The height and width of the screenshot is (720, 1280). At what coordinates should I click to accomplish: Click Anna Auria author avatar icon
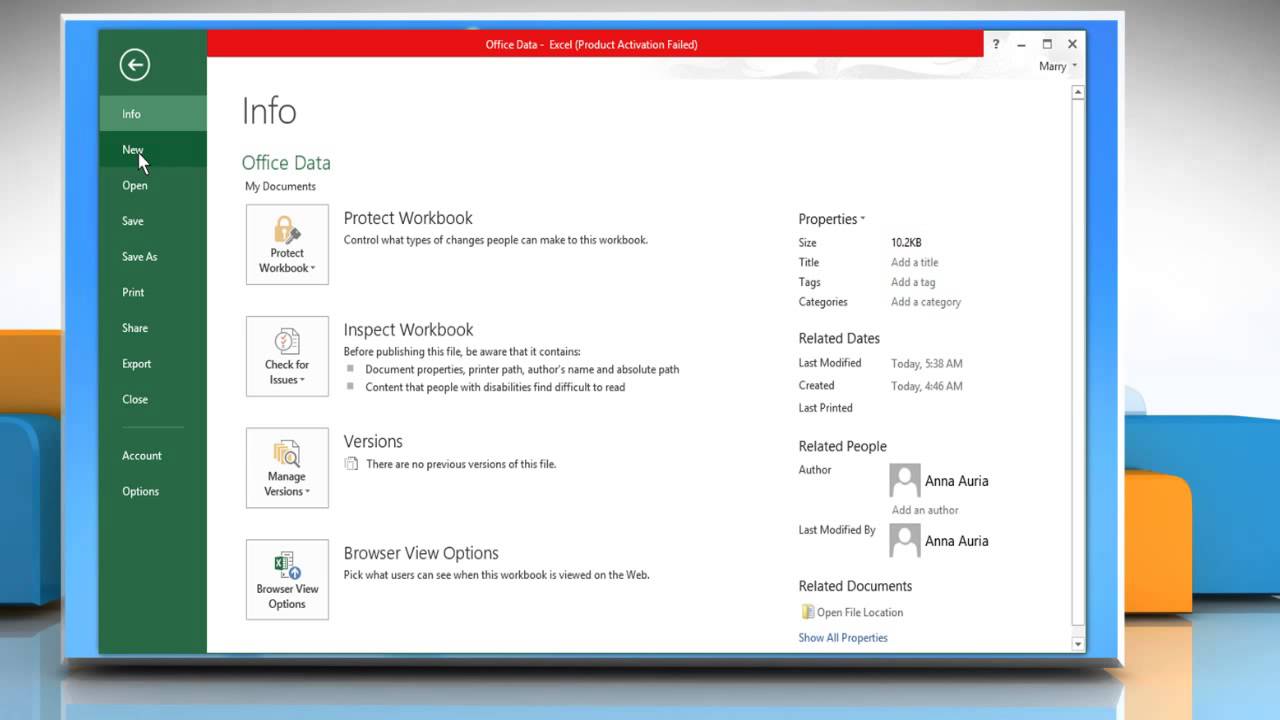[x=904, y=480]
